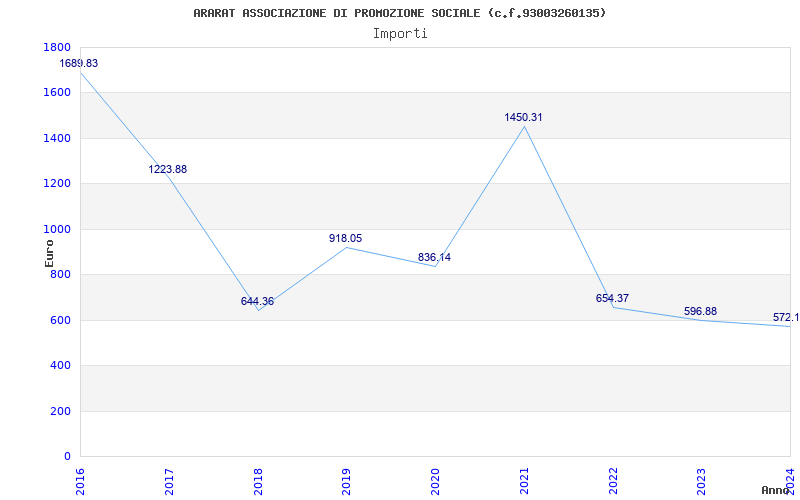Select the 644.36 data label
The width and height of the screenshot is (800, 500).
pyautogui.click(x=257, y=302)
